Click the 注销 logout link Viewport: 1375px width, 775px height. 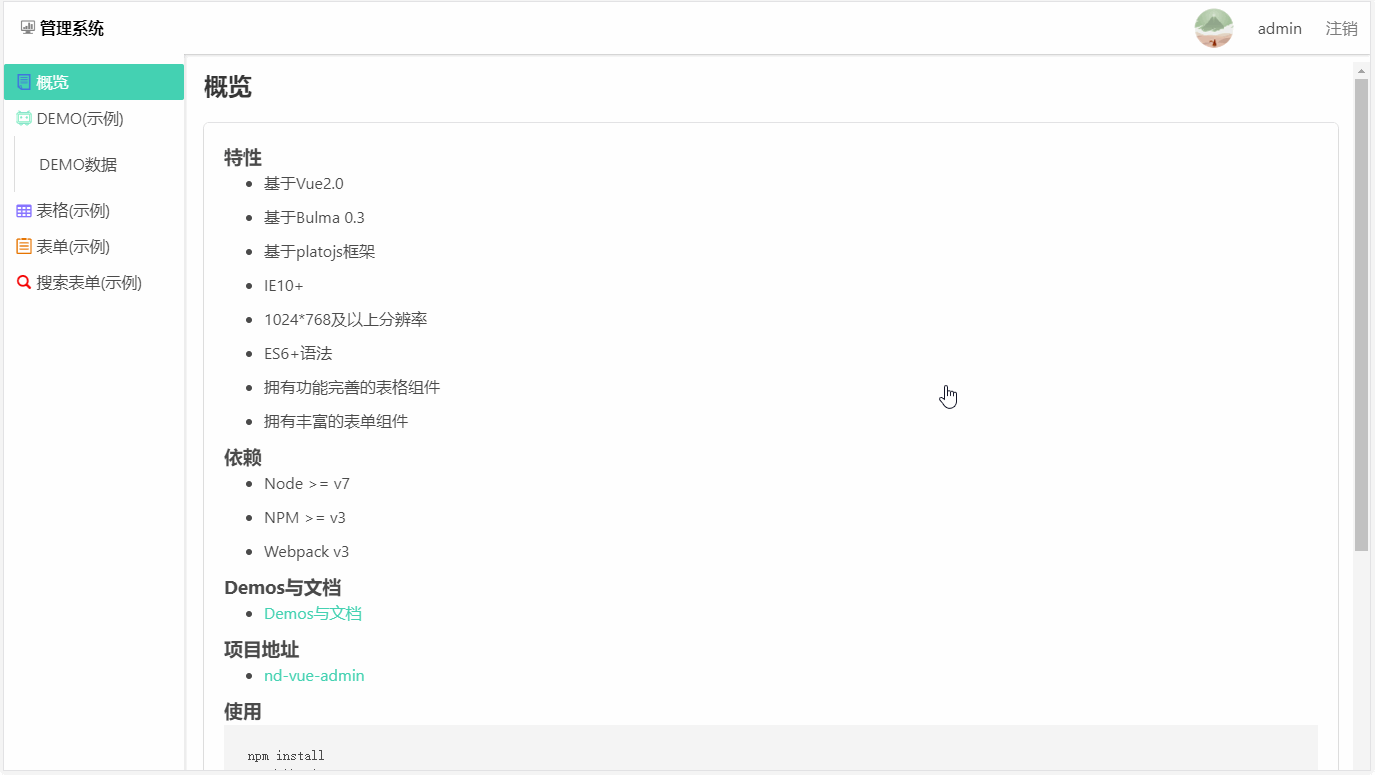tap(1341, 28)
